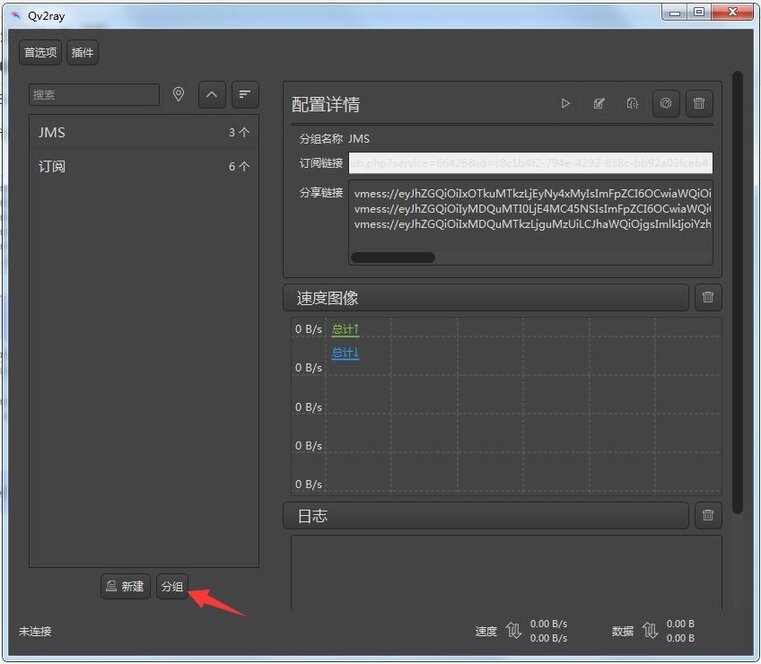Clear the log with trash icon

708,515
